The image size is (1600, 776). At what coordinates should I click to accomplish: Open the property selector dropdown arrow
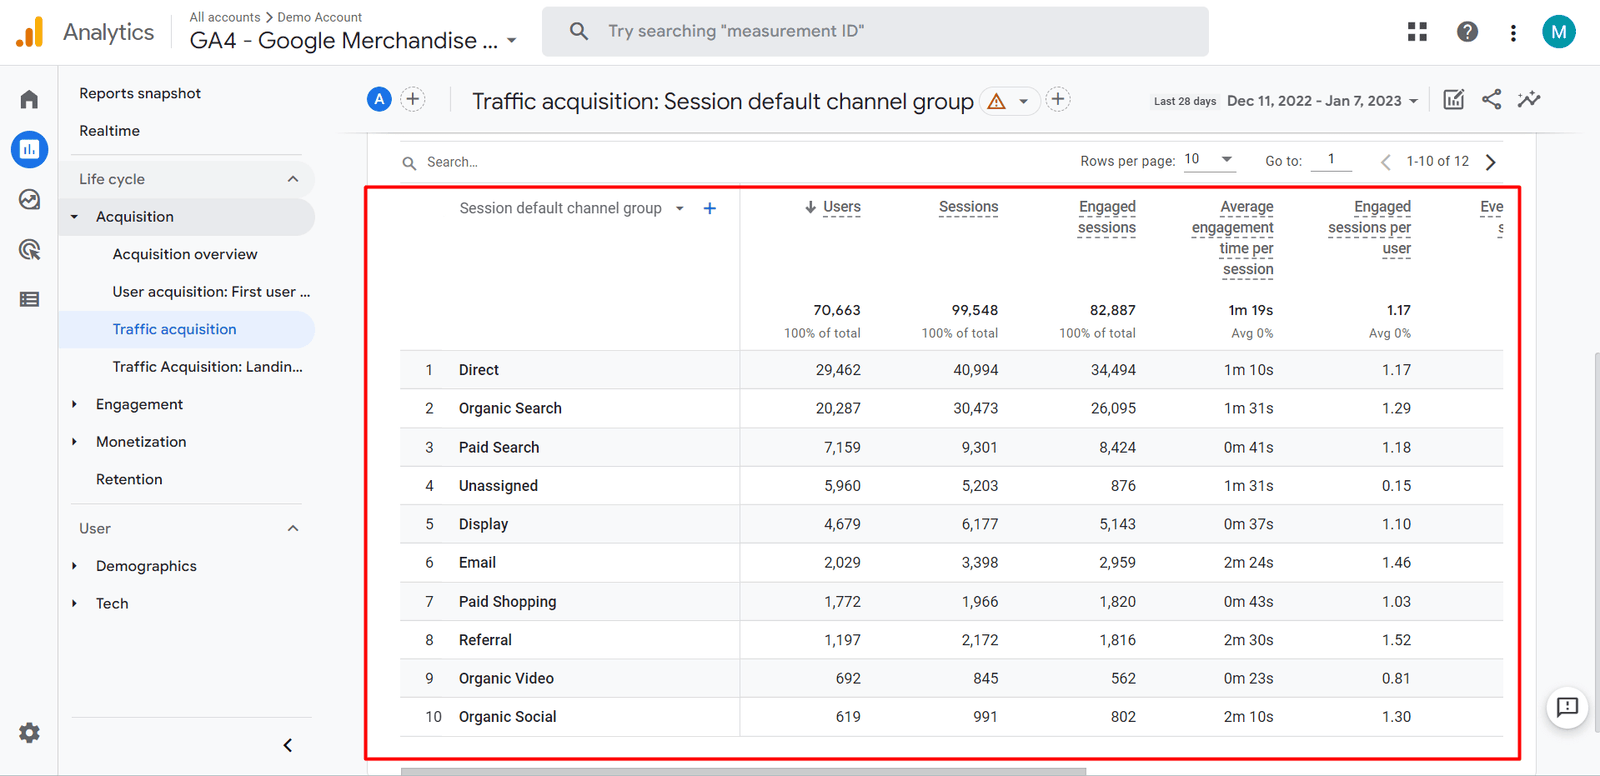coord(512,41)
